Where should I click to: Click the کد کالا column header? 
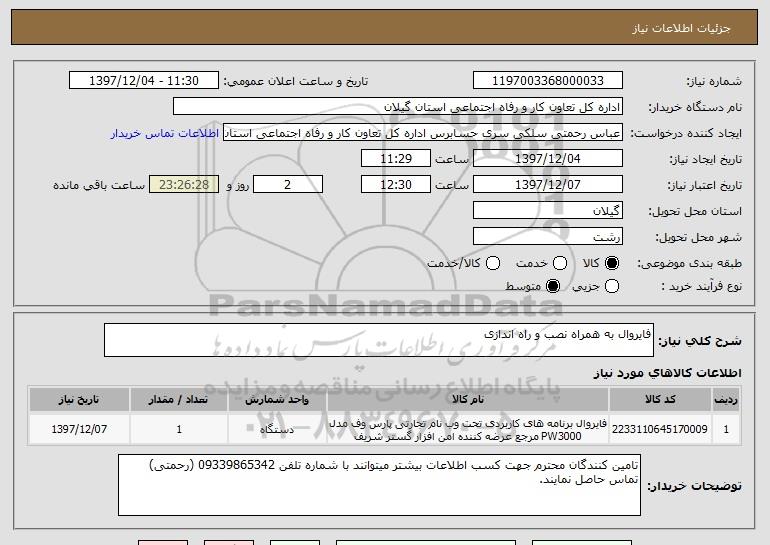tap(660, 400)
